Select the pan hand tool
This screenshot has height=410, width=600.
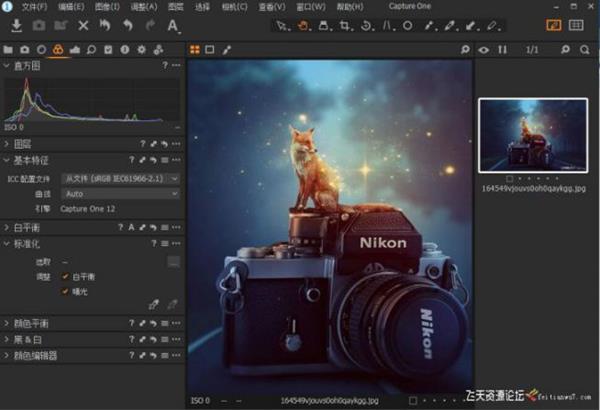click(303, 25)
